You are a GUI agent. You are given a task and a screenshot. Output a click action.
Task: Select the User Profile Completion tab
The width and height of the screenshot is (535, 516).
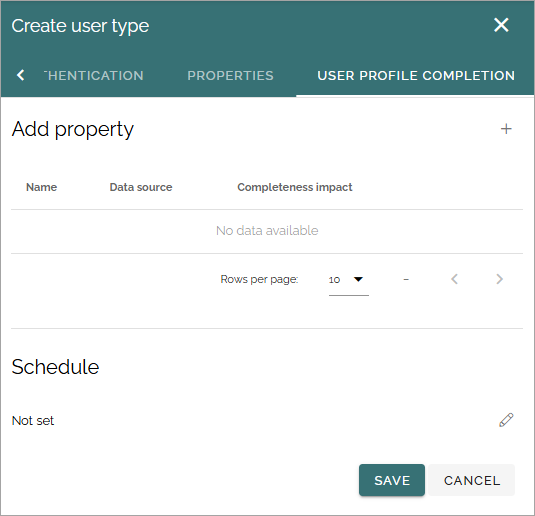(416, 75)
